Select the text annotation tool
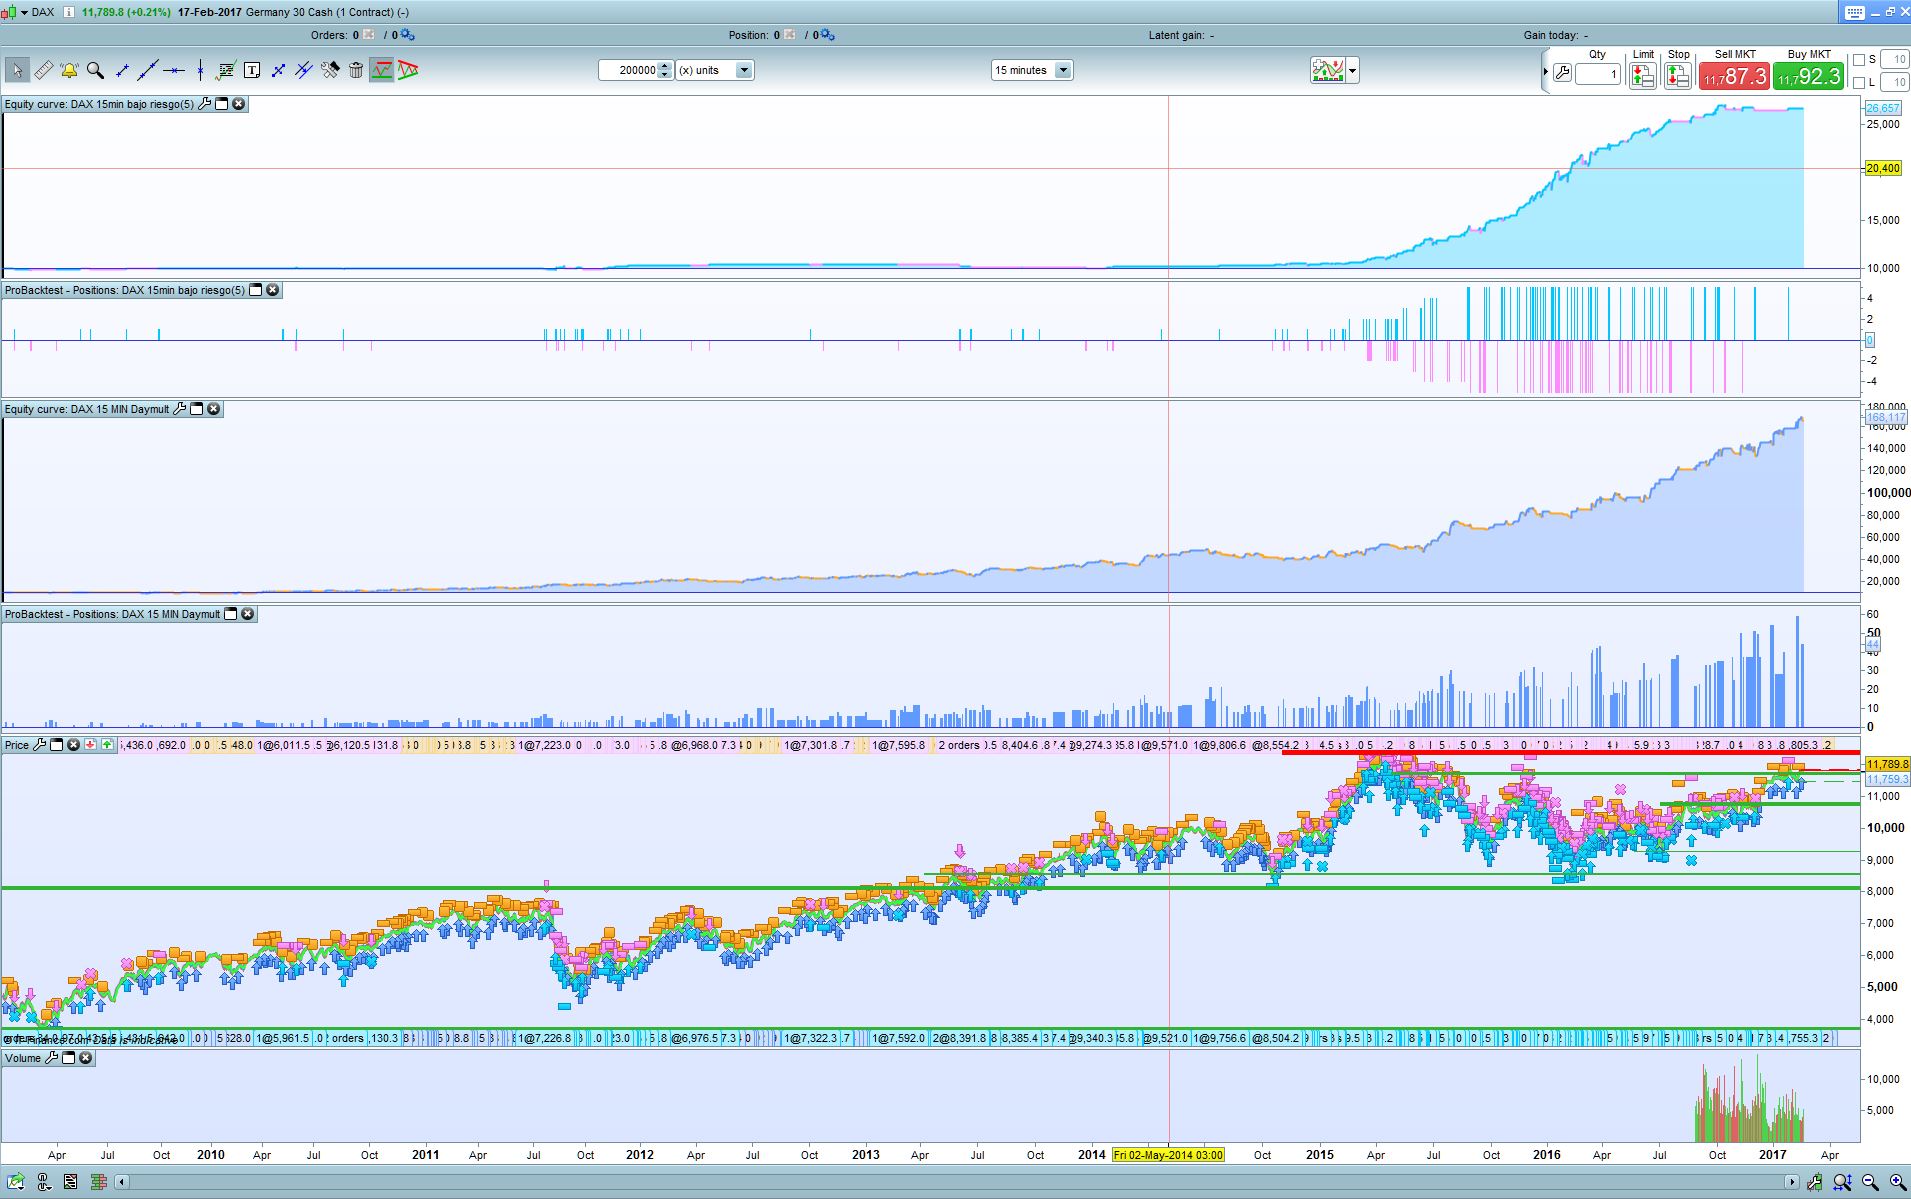This screenshot has width=1911, height=1199. tap(252, 70)
